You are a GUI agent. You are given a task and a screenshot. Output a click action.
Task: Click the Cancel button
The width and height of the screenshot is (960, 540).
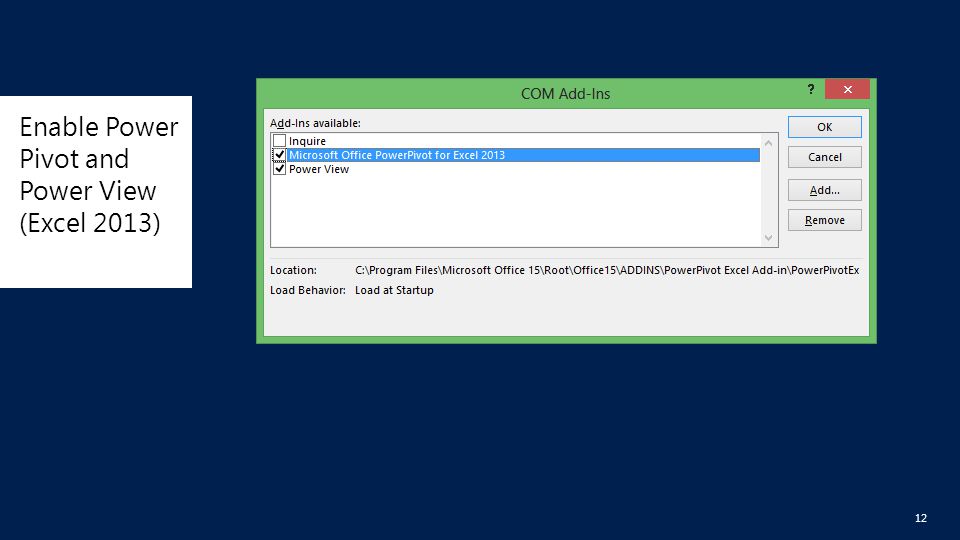pos(824,157)
